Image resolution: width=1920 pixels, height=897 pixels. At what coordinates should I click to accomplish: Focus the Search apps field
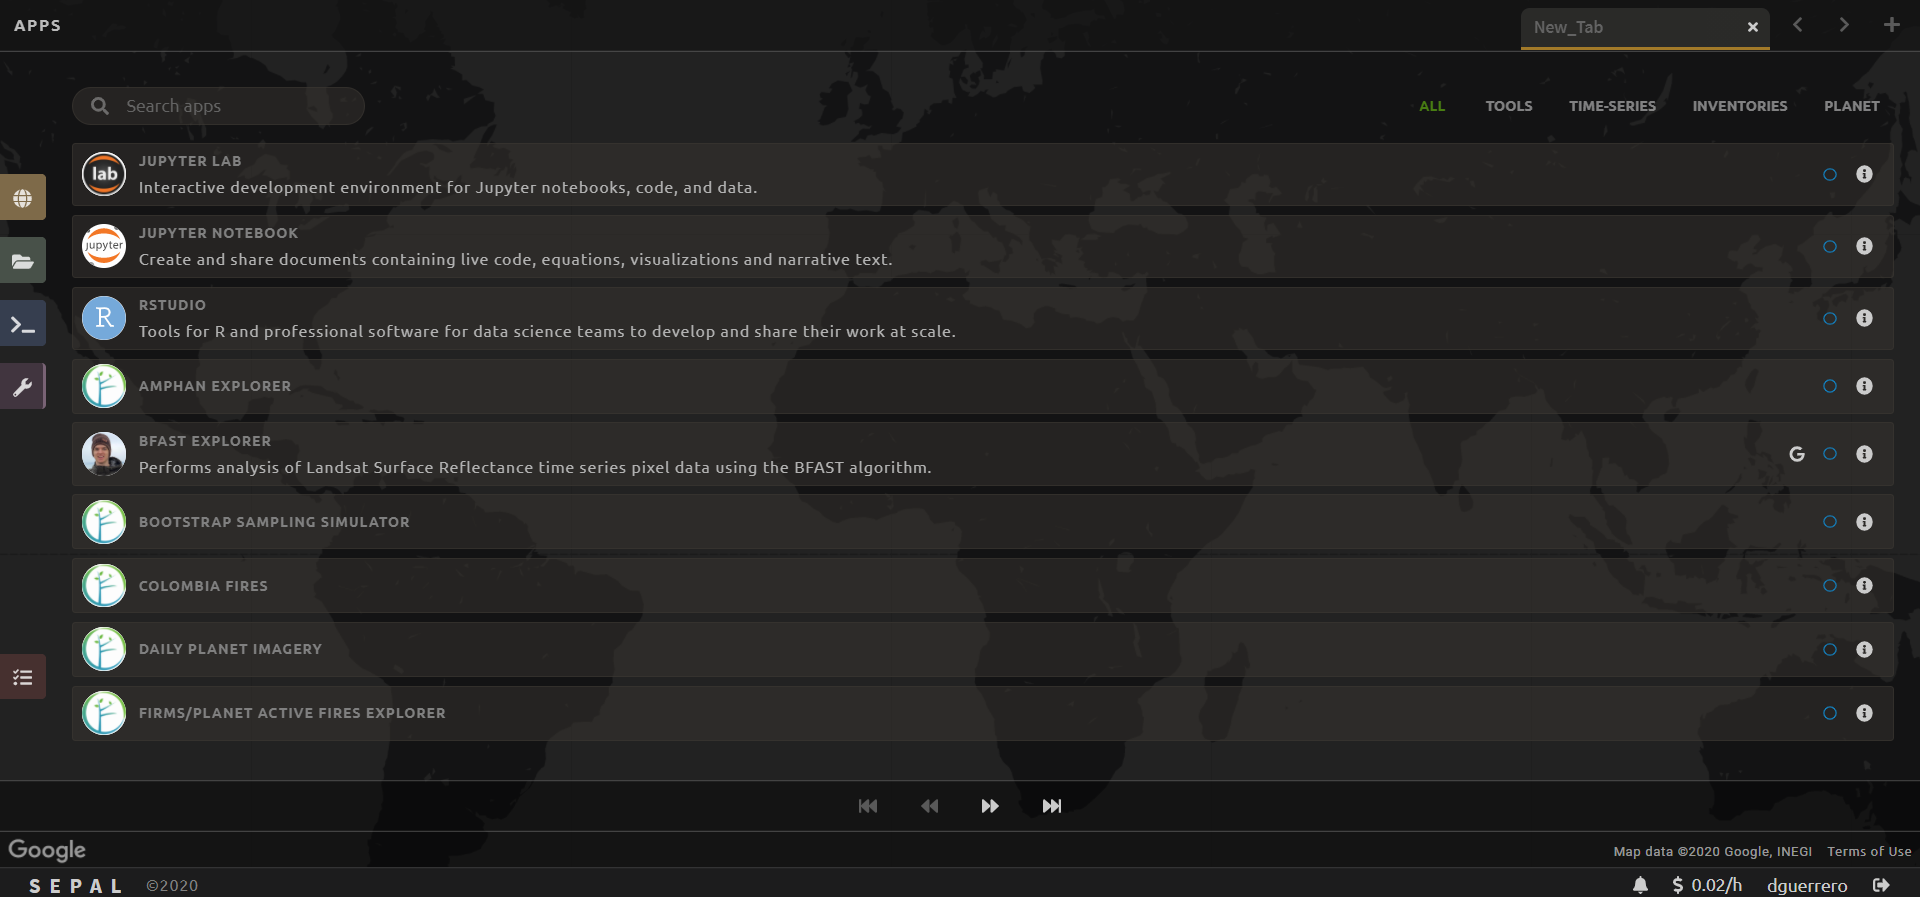coord(218,106)
